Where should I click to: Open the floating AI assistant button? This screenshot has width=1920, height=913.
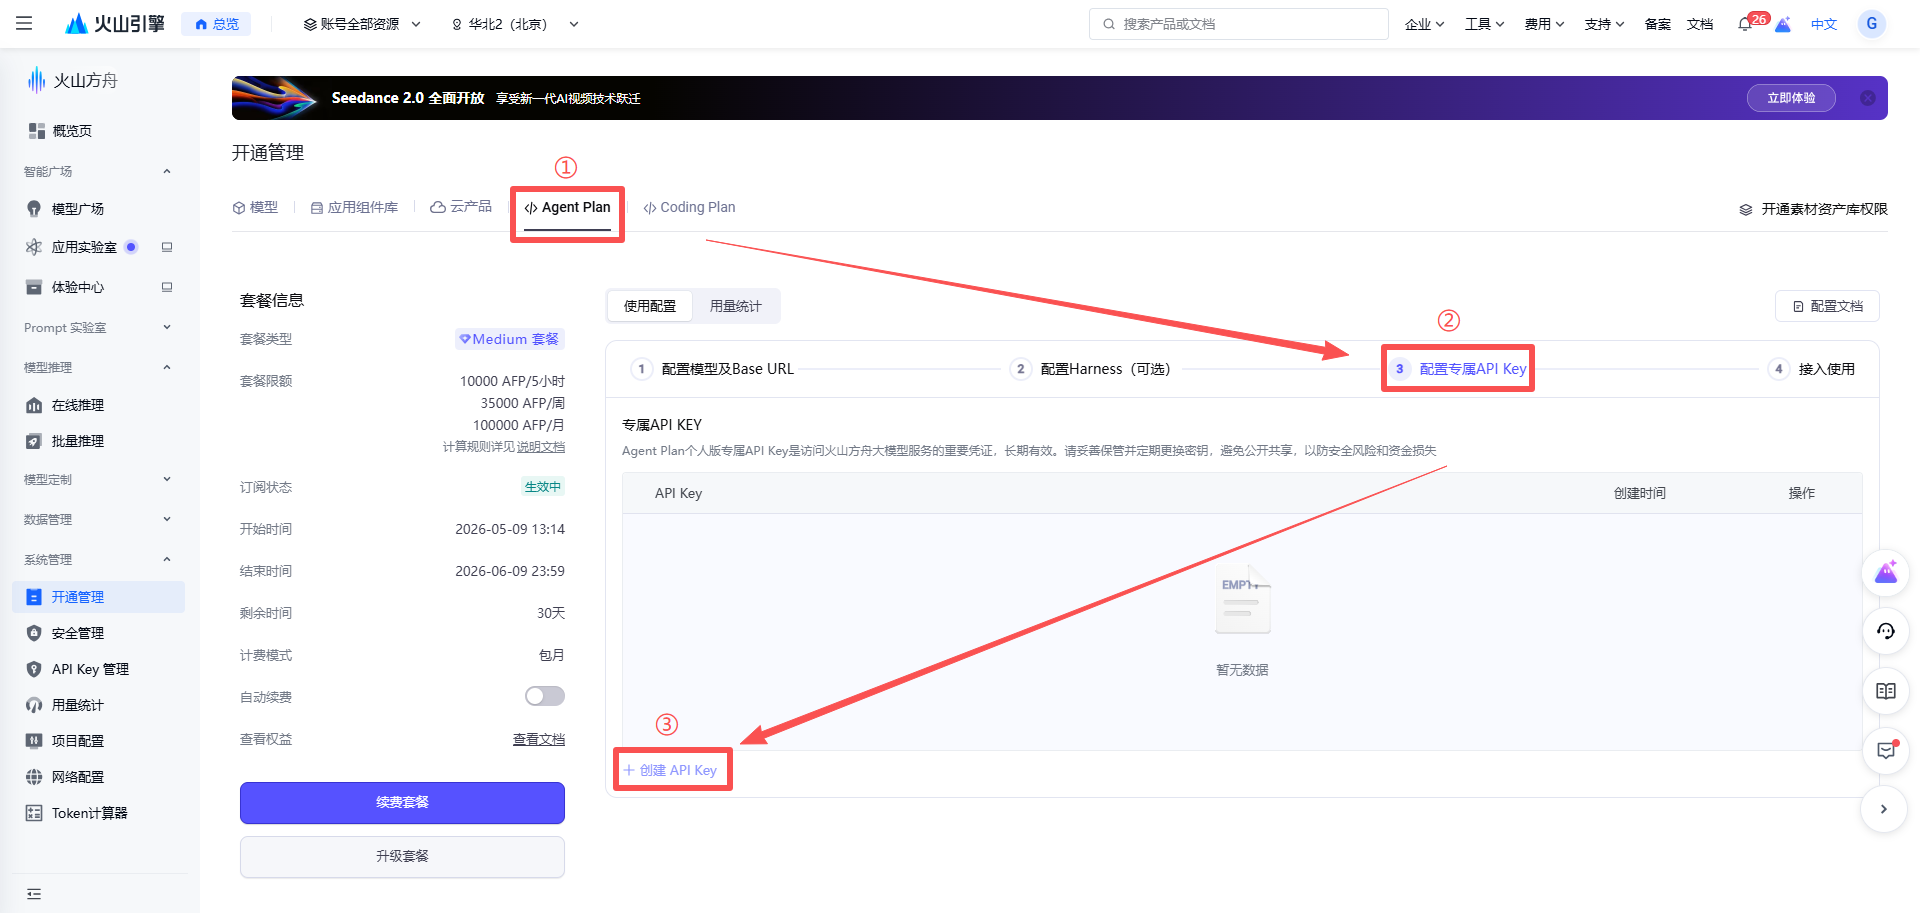[x=1885, y=574]
